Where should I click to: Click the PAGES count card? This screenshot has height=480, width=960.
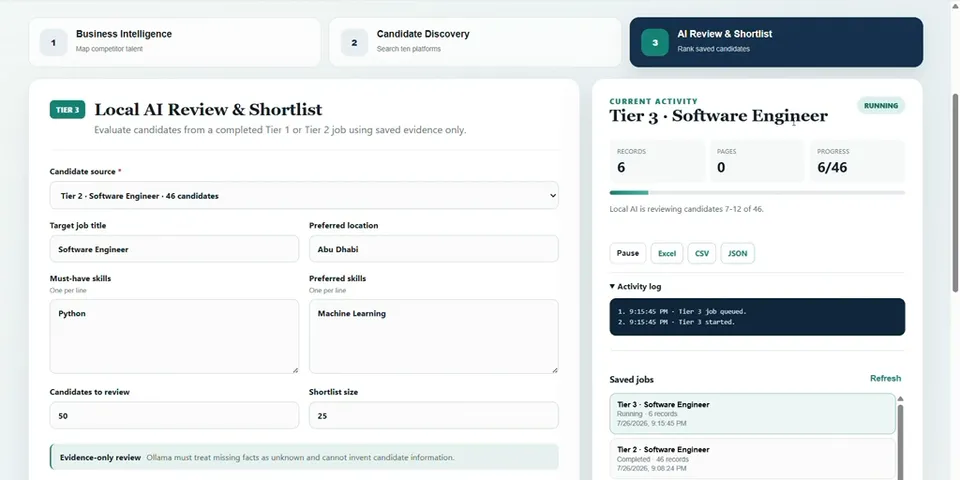pyautogui.click(x=757, y=161)
